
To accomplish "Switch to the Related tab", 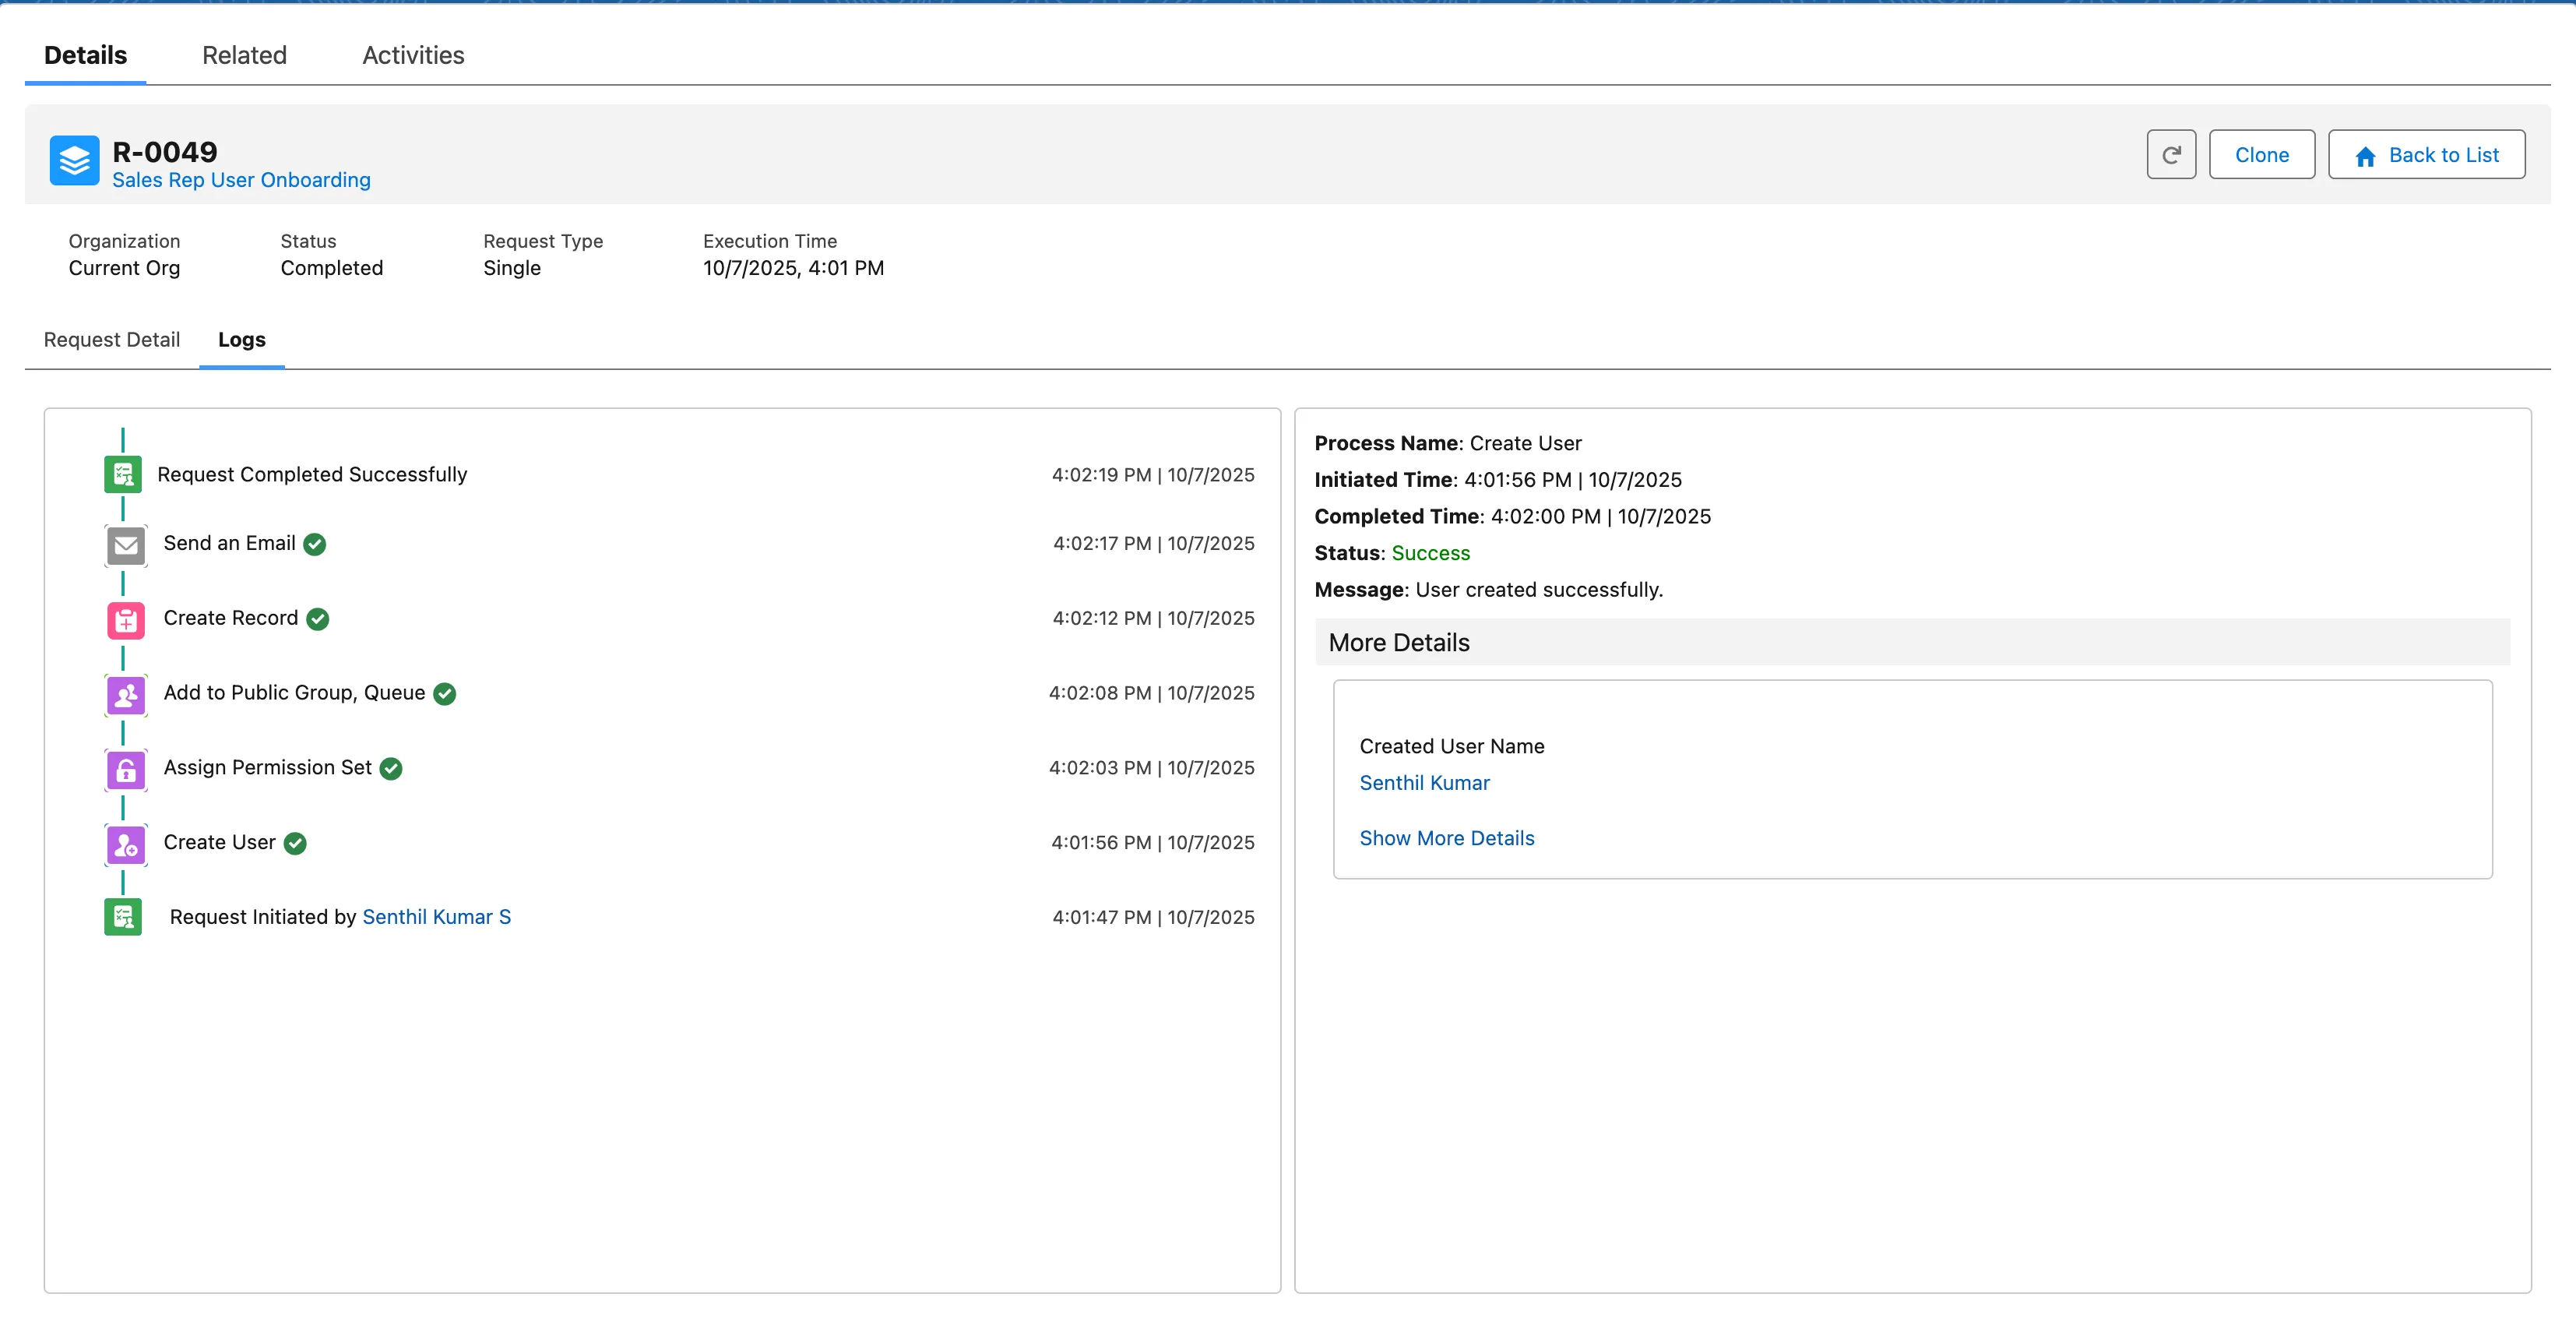I will (x=244, y=55).
